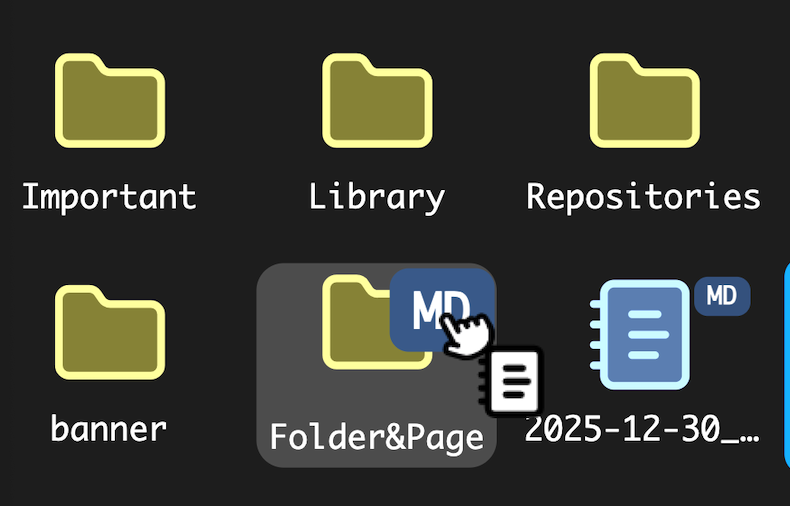Select the "Library" name label

377,198
